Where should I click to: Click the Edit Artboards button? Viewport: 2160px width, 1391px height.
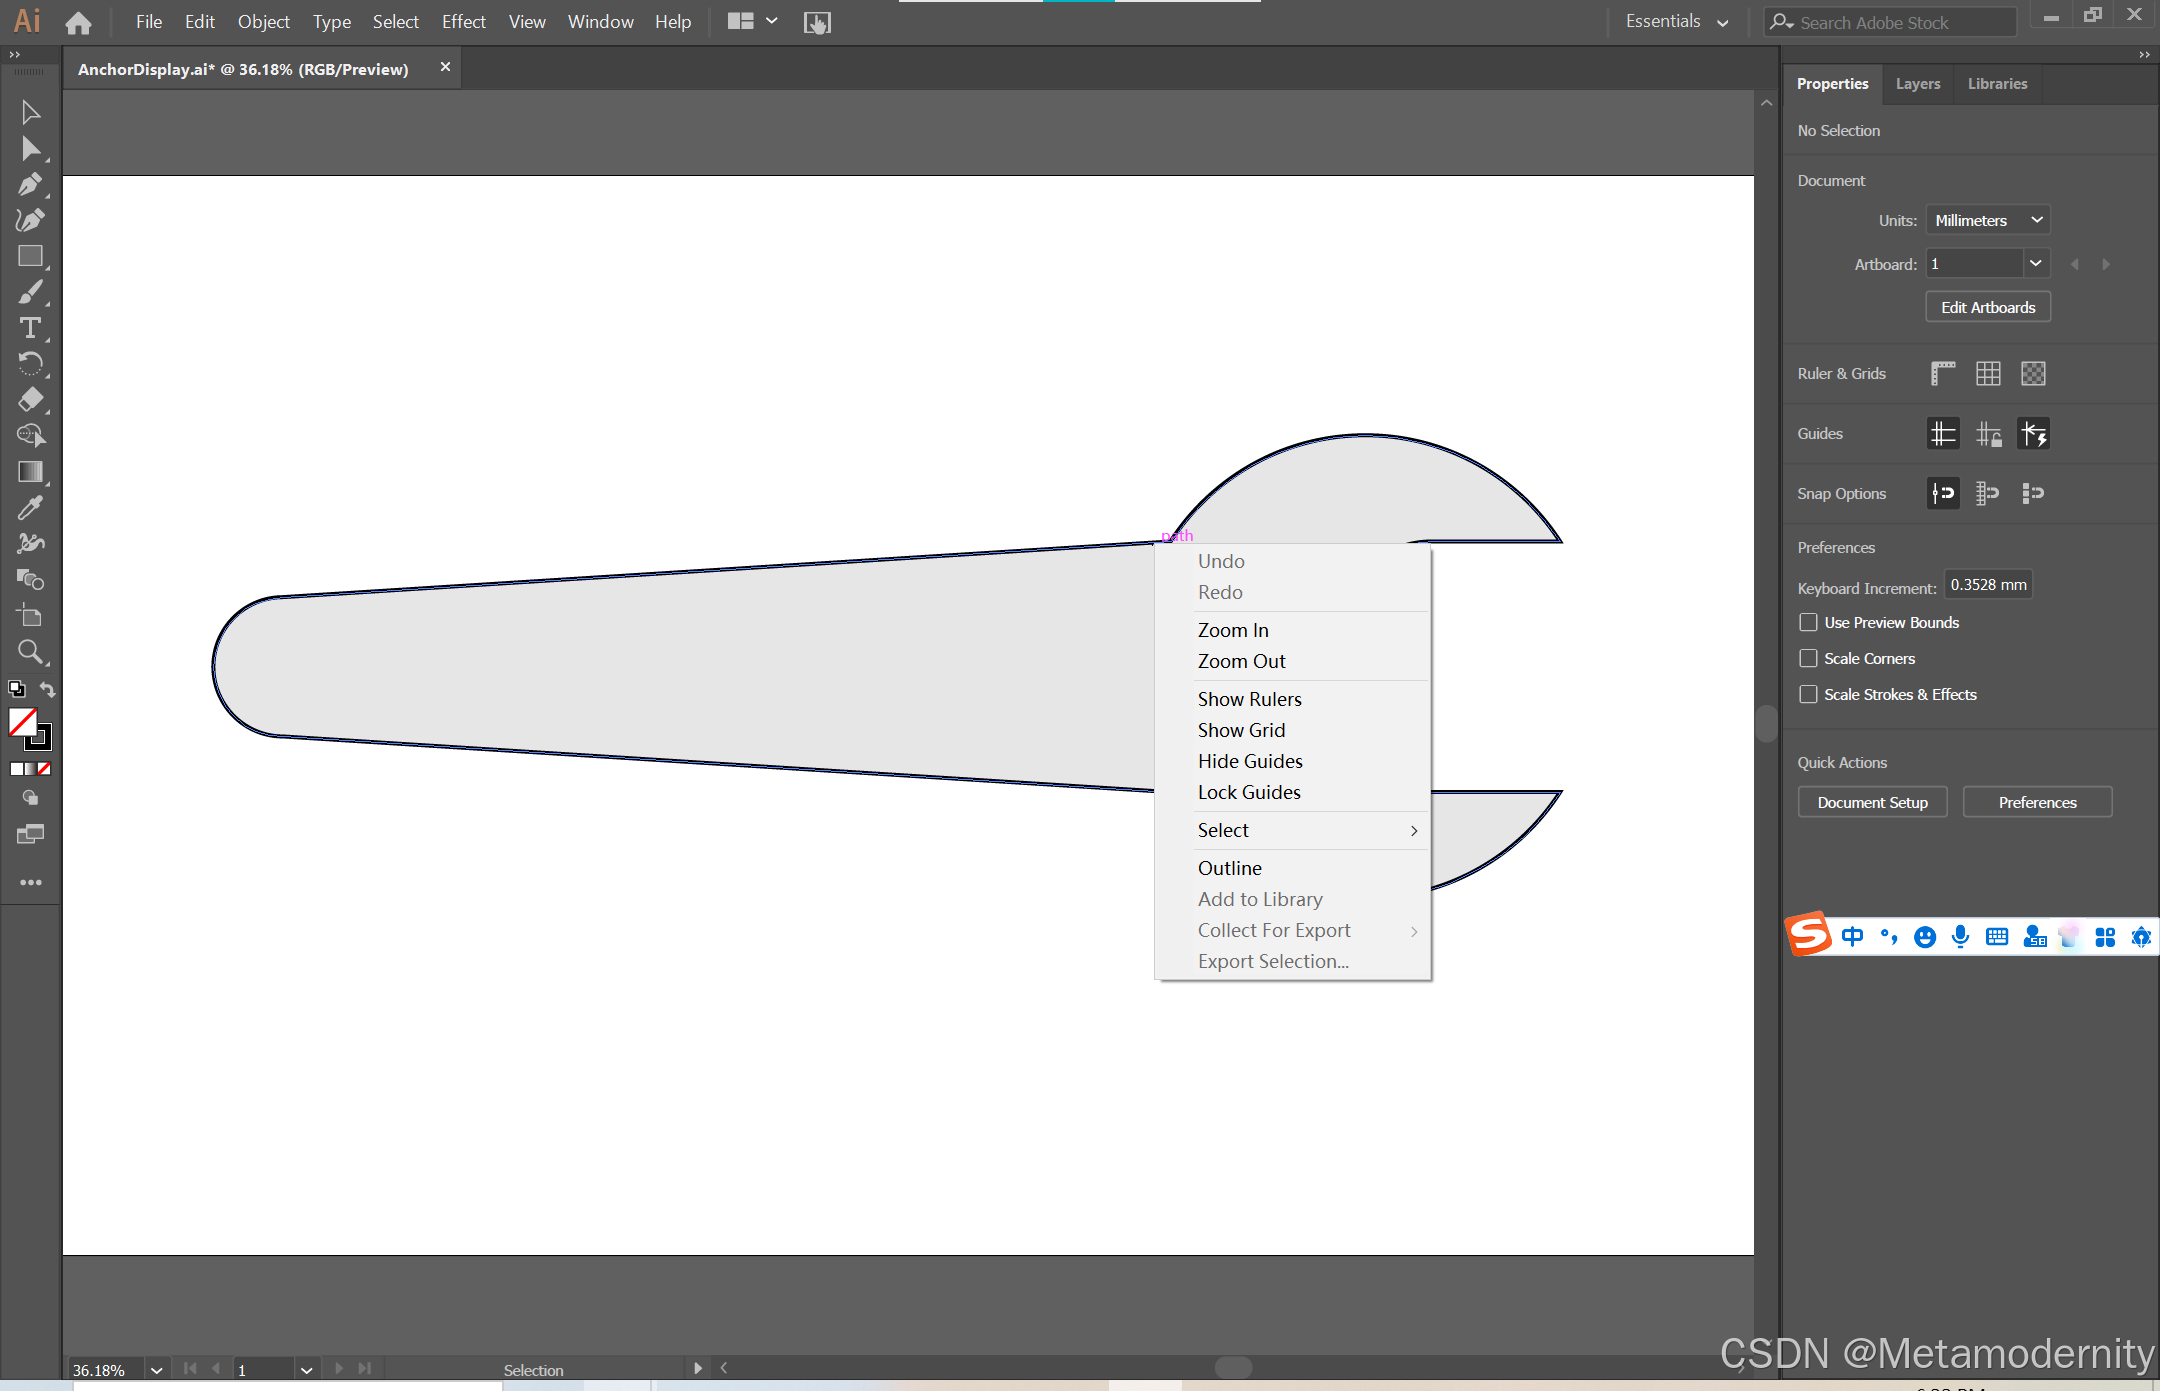(1987, 307)
